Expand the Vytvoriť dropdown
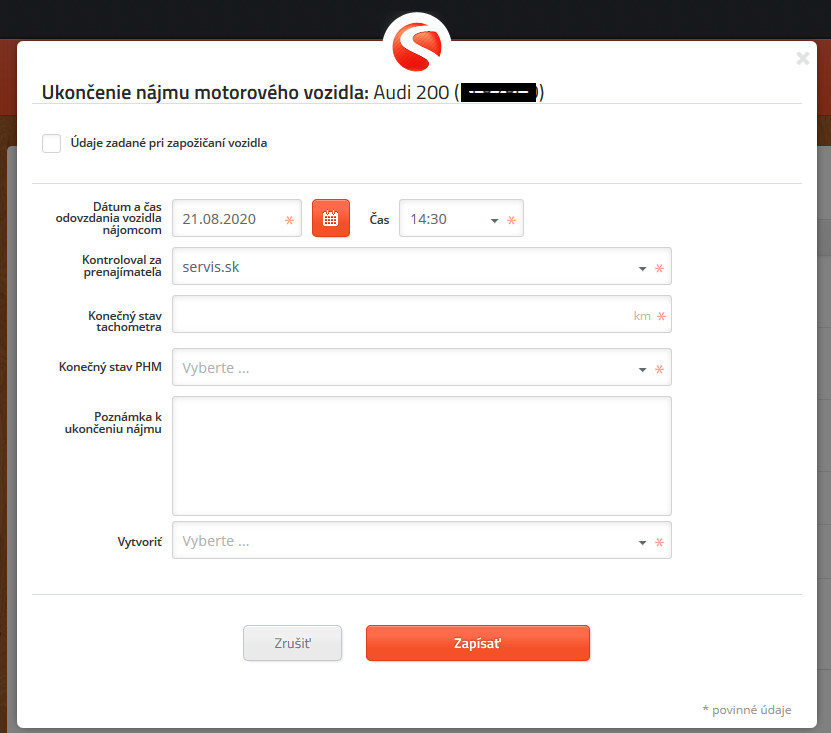The height and width of the screenshot is (733, 831). (422, 540)
